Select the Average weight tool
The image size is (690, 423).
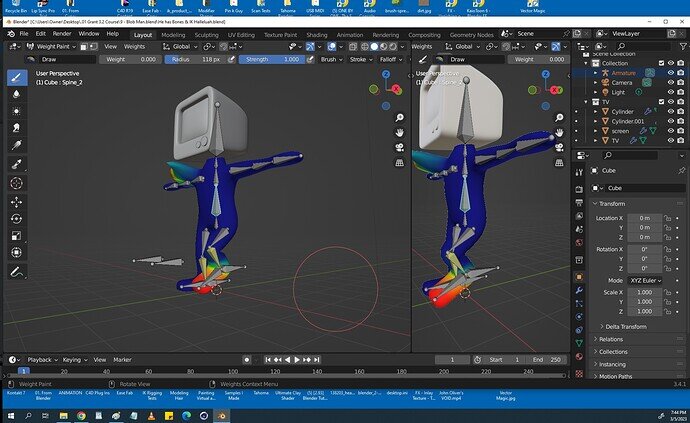point(17,111)
